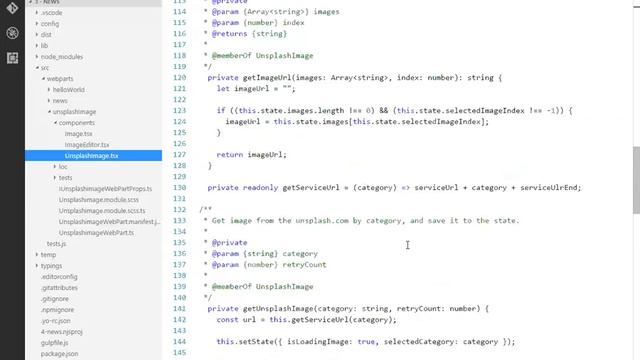Click '@memberOf UnsplashImage' on line 139
Viewport: 640px width, 360px height.
262,287
